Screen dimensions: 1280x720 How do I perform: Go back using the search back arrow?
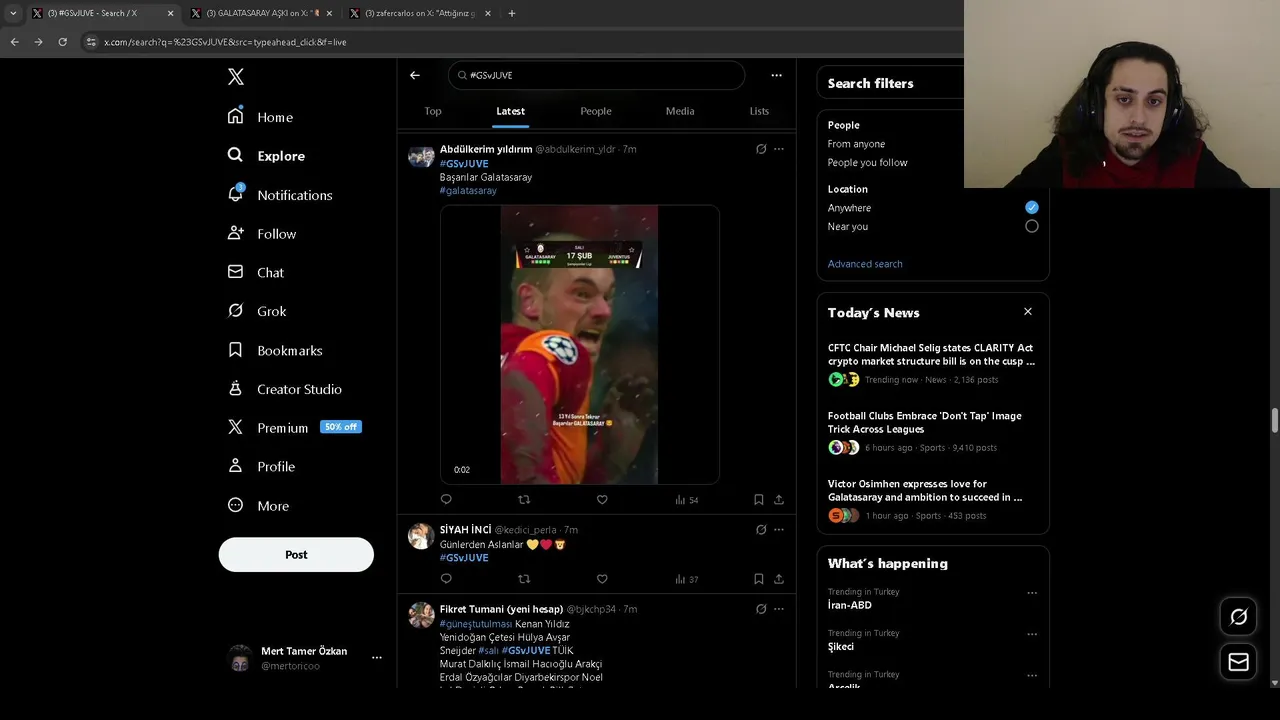pyautogui.click(x=415, y=75)
